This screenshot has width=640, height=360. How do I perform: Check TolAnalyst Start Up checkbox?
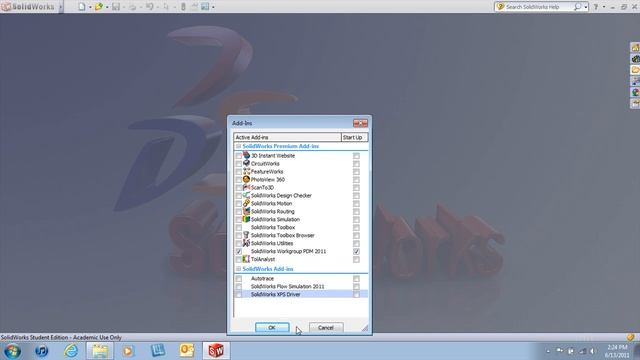click(356, 259)
